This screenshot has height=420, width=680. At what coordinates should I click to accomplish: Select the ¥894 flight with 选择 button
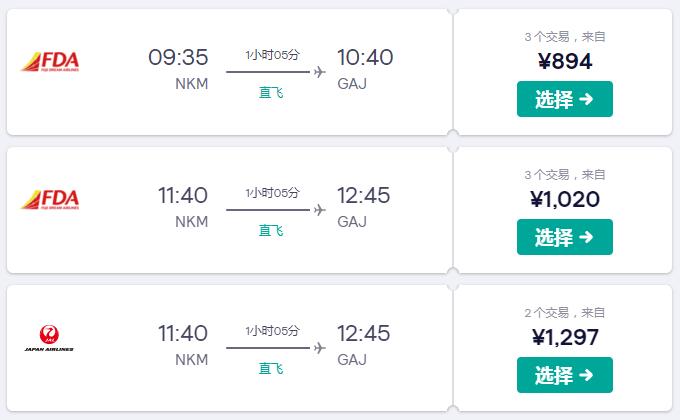(x=565, y=99)
